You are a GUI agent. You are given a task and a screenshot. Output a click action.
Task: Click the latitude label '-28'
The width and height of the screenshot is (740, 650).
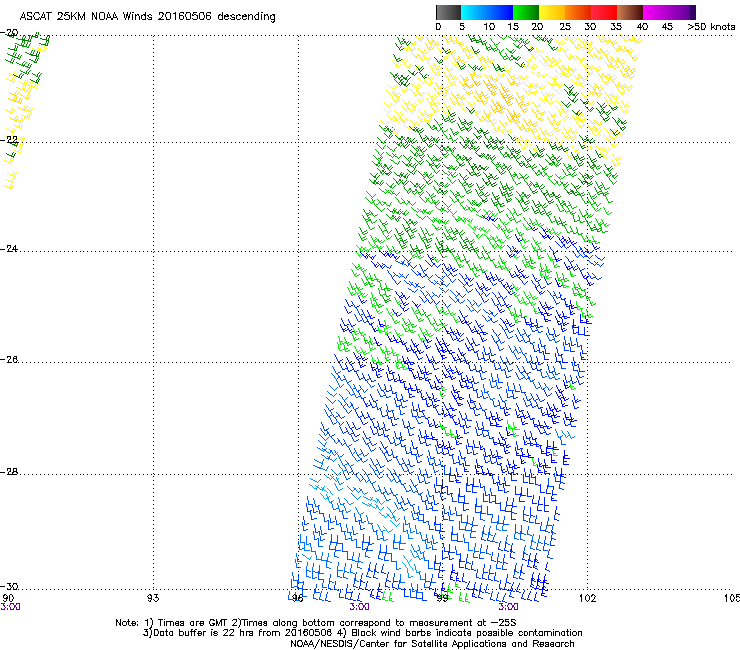(9, 472)
